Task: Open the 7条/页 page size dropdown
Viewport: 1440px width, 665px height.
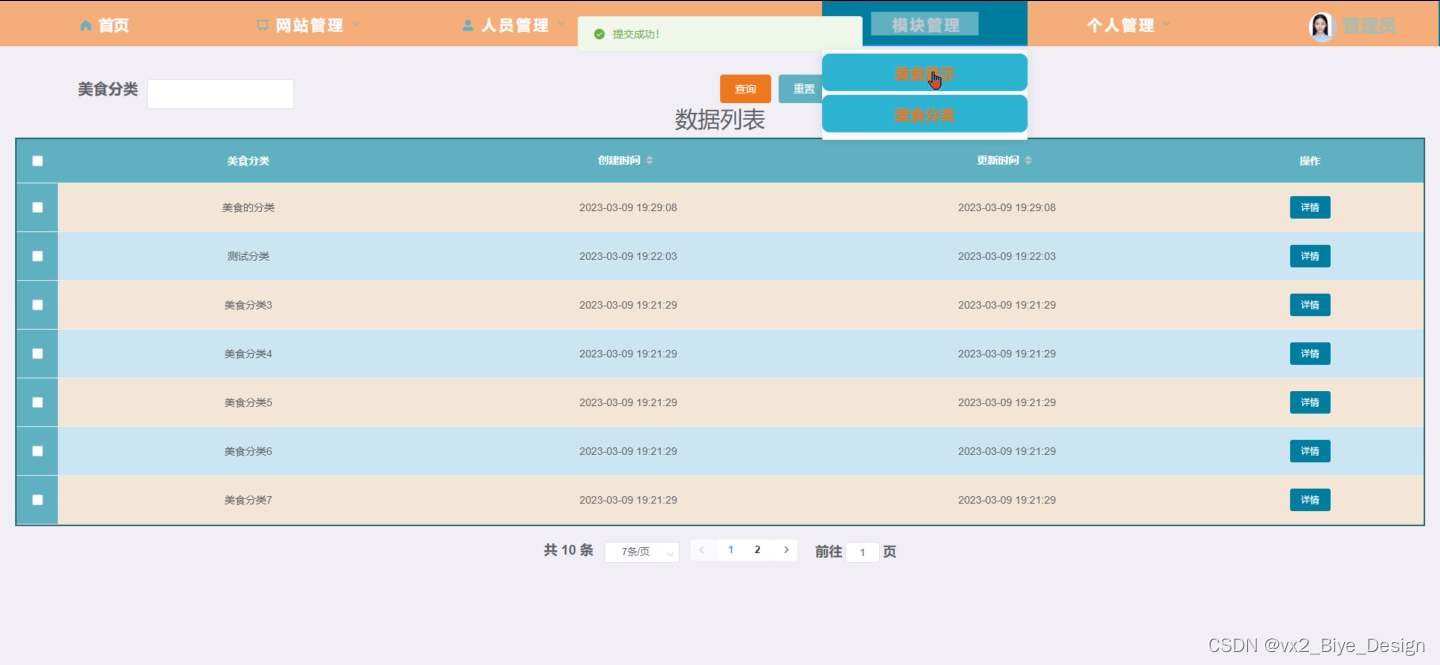Action: 642,552
